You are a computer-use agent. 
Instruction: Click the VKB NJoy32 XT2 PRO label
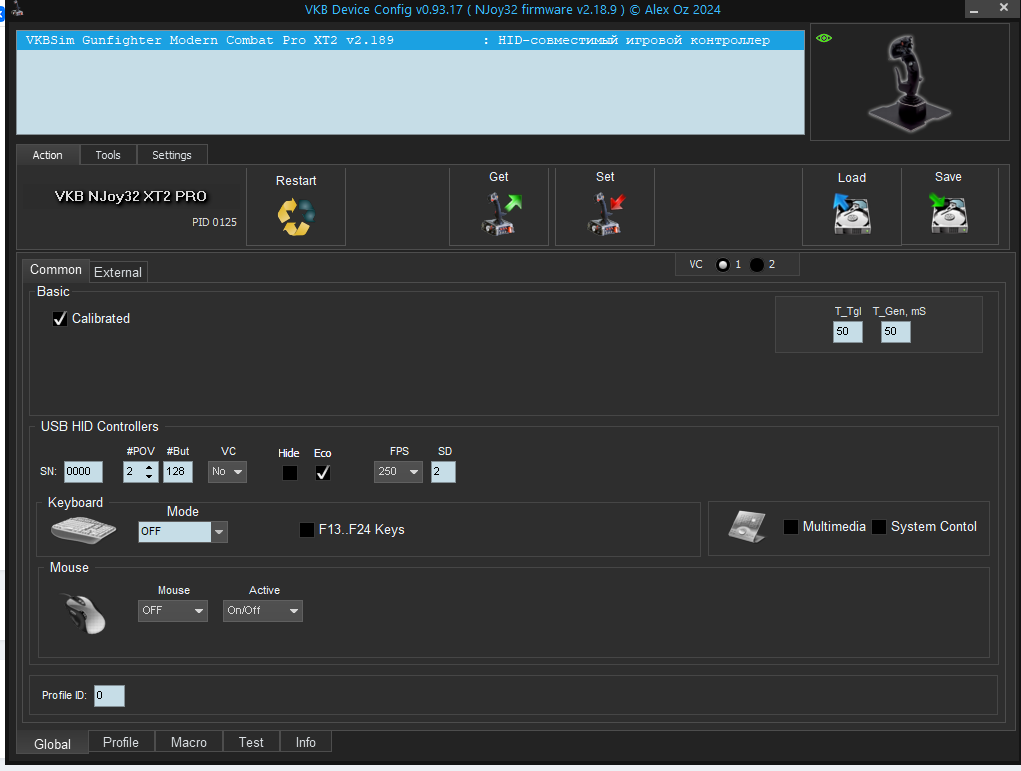pos(130,196)
